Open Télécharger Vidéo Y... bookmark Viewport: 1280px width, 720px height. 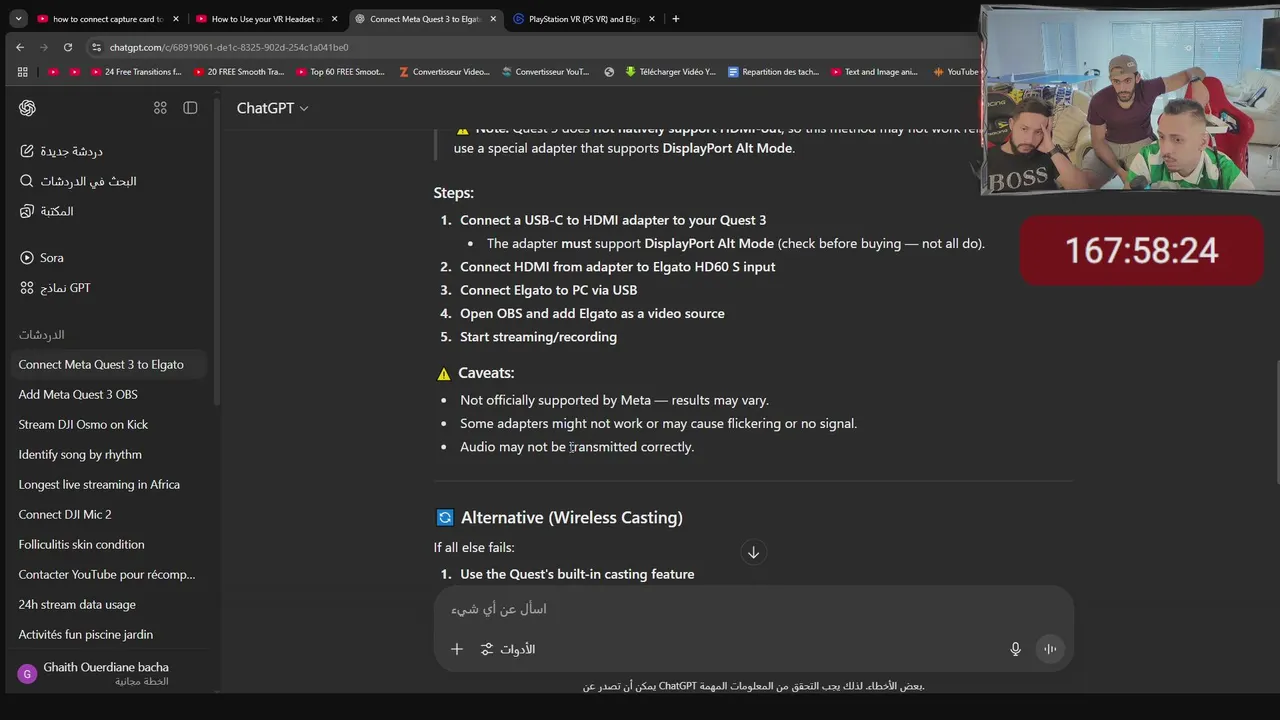point(671,72)
